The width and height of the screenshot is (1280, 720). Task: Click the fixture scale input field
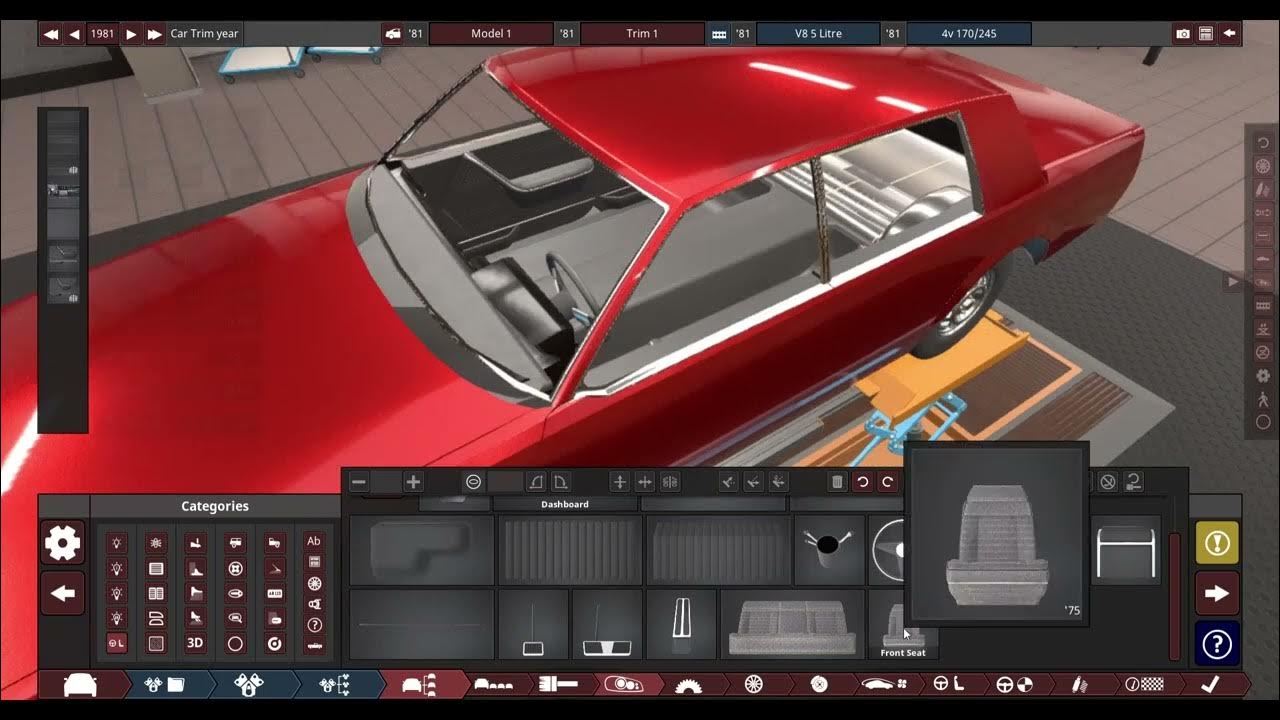point(386,482)
